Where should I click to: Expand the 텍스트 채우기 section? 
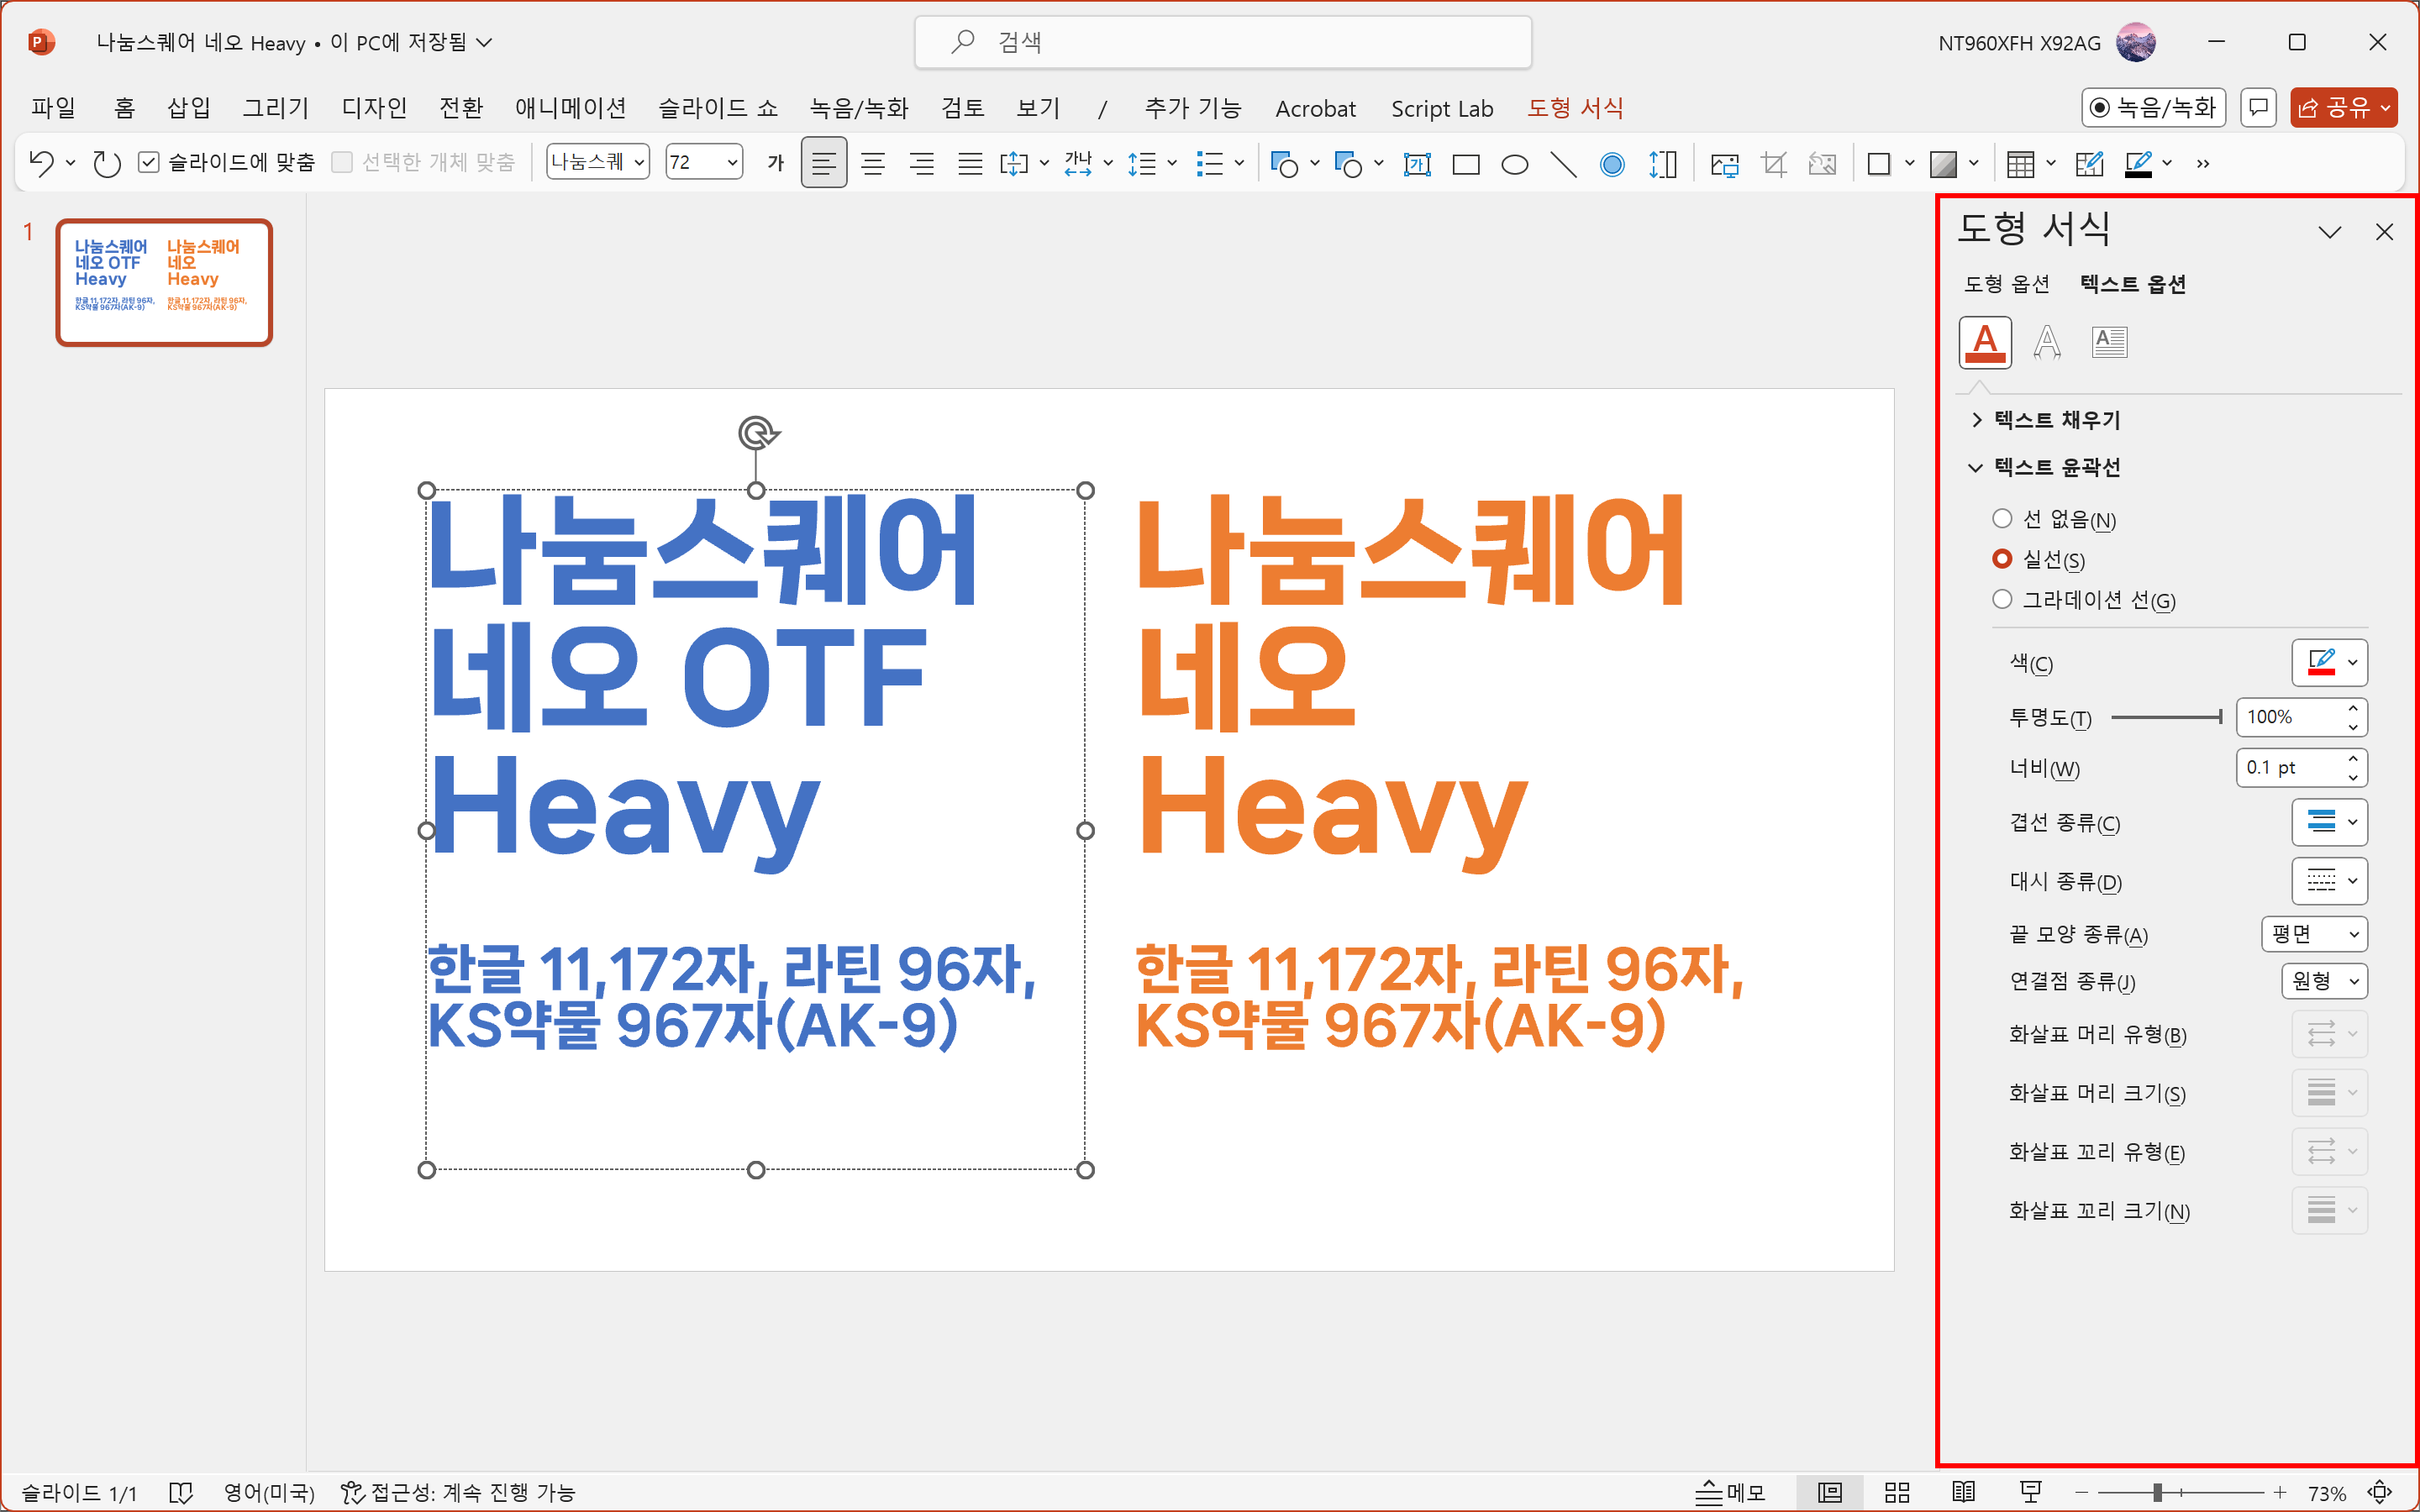pos(2056,420)
